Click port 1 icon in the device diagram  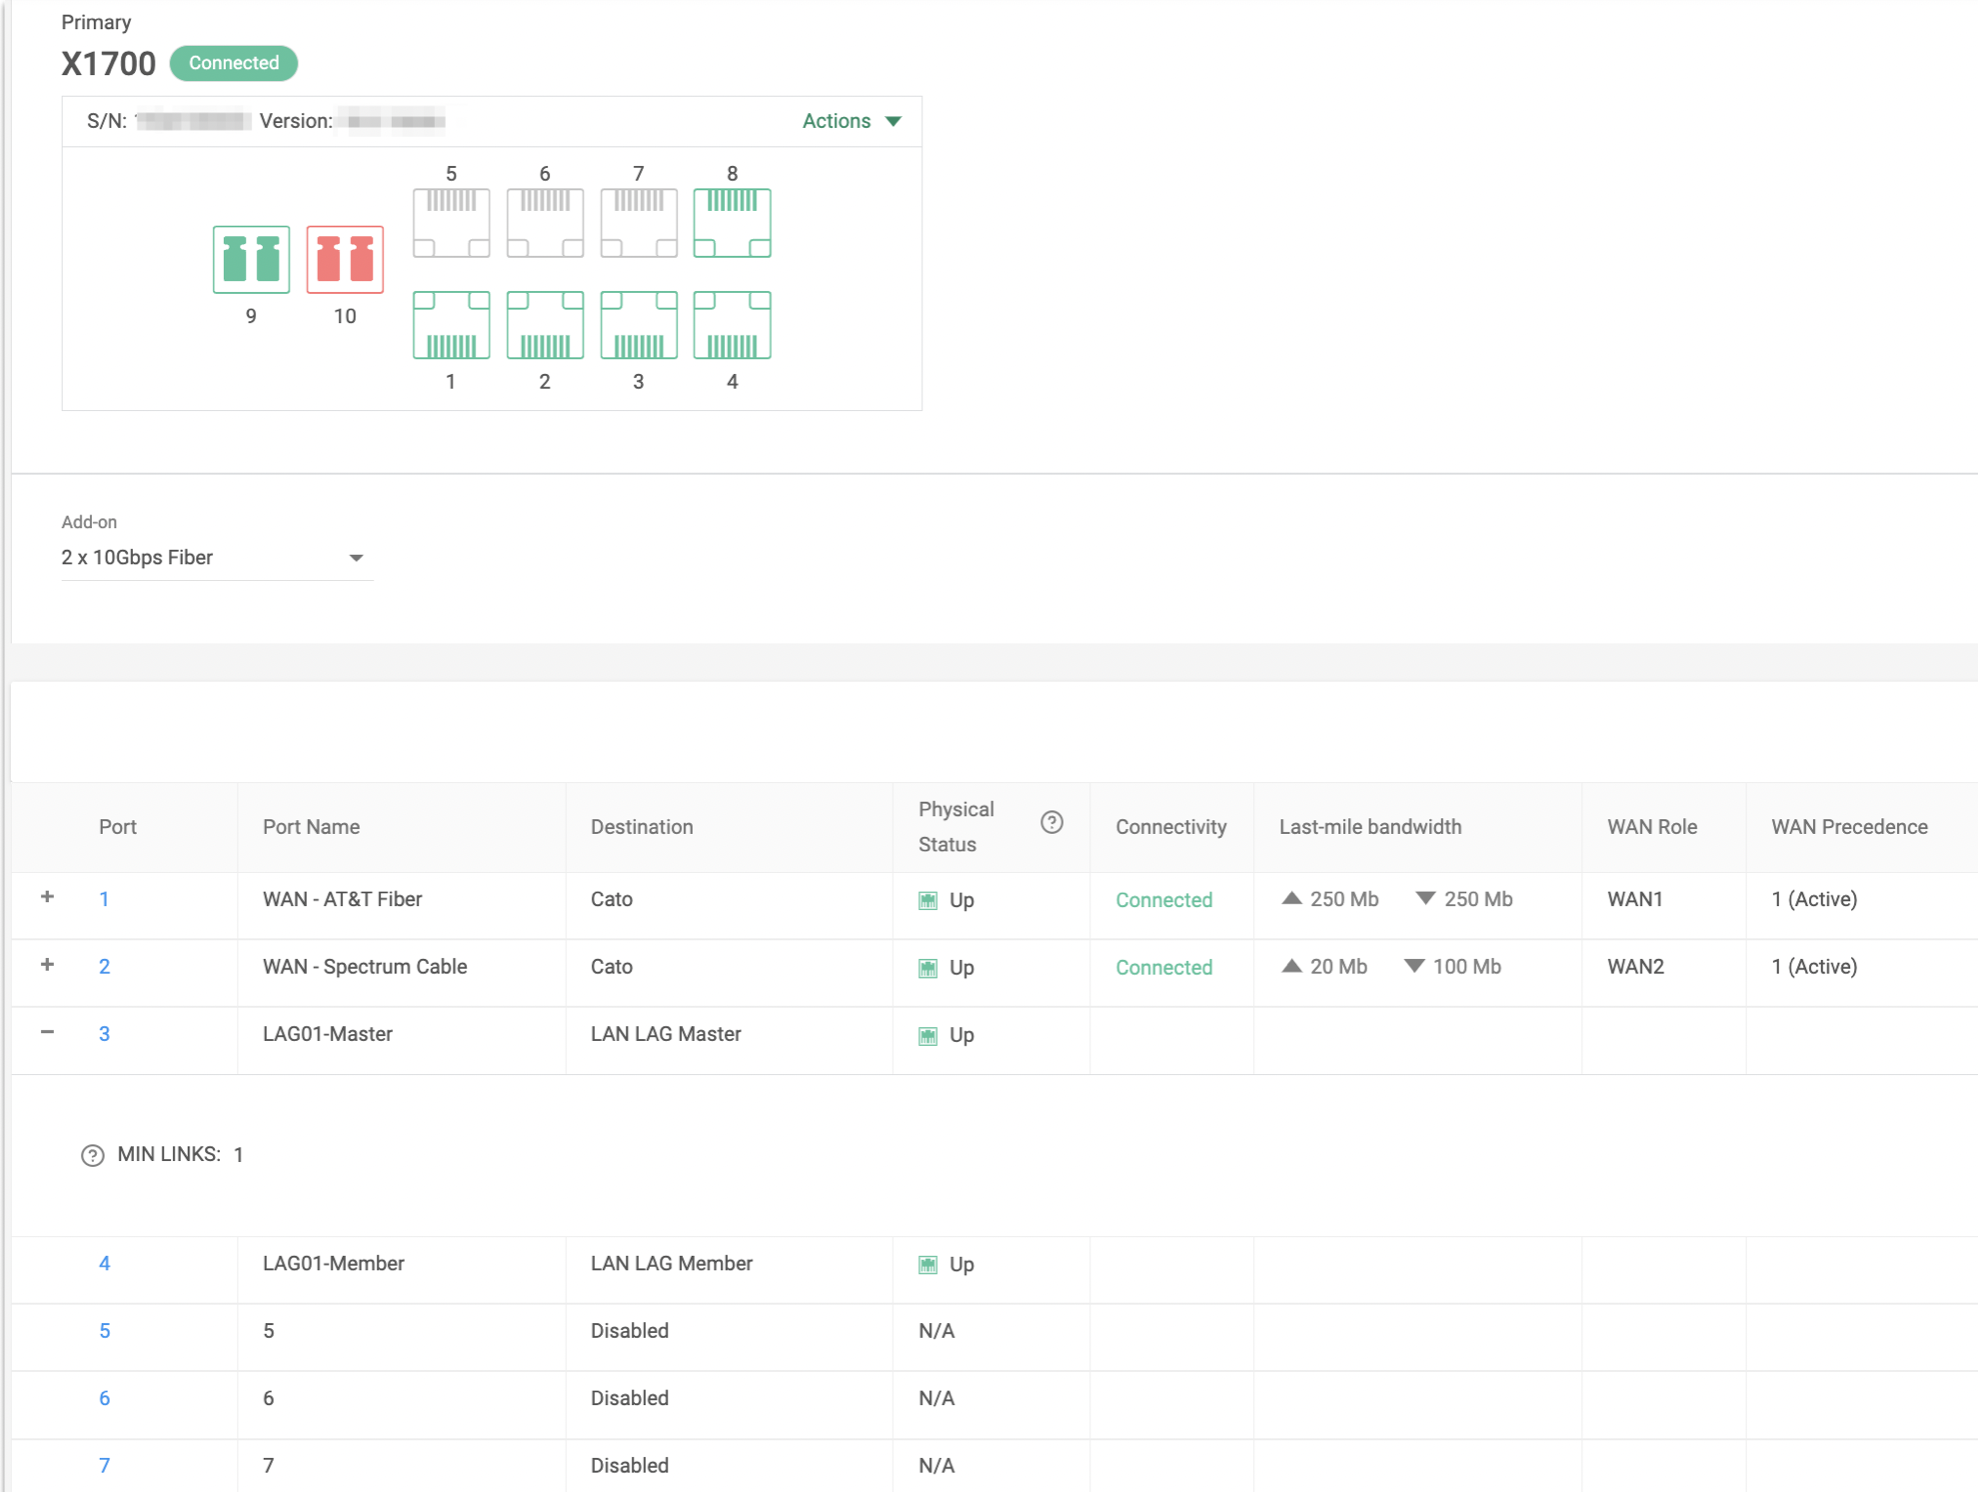[x=450, y=325]
